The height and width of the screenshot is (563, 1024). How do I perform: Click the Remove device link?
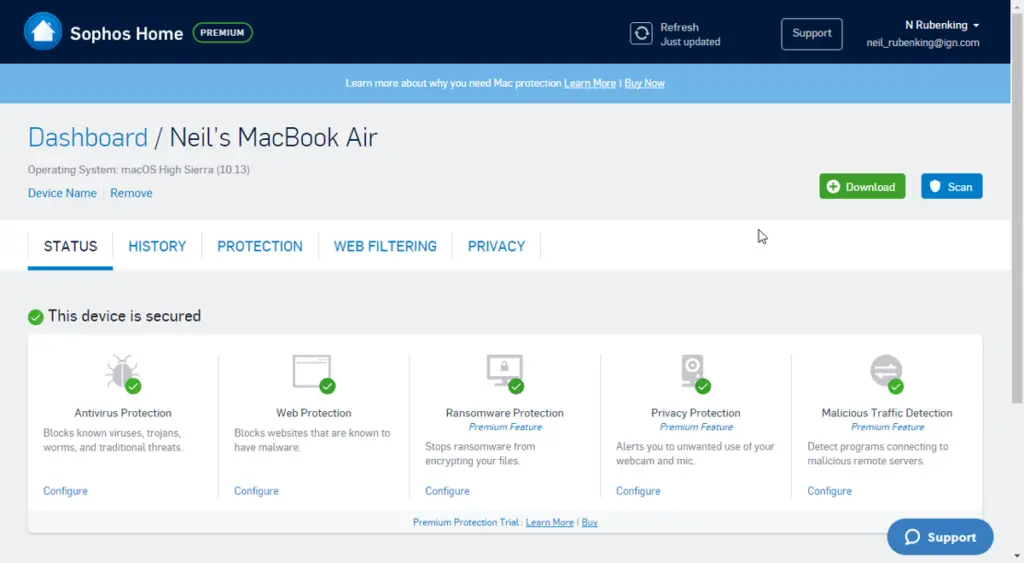tap(131, 193)
